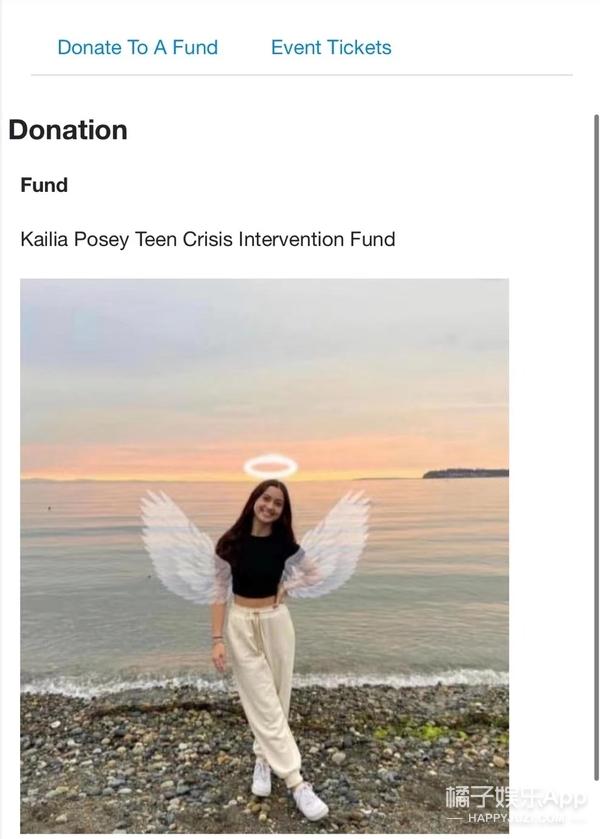Open the Donate To A Fund tab
Viewport: 600px width, 839px height.
coord(138,48)
